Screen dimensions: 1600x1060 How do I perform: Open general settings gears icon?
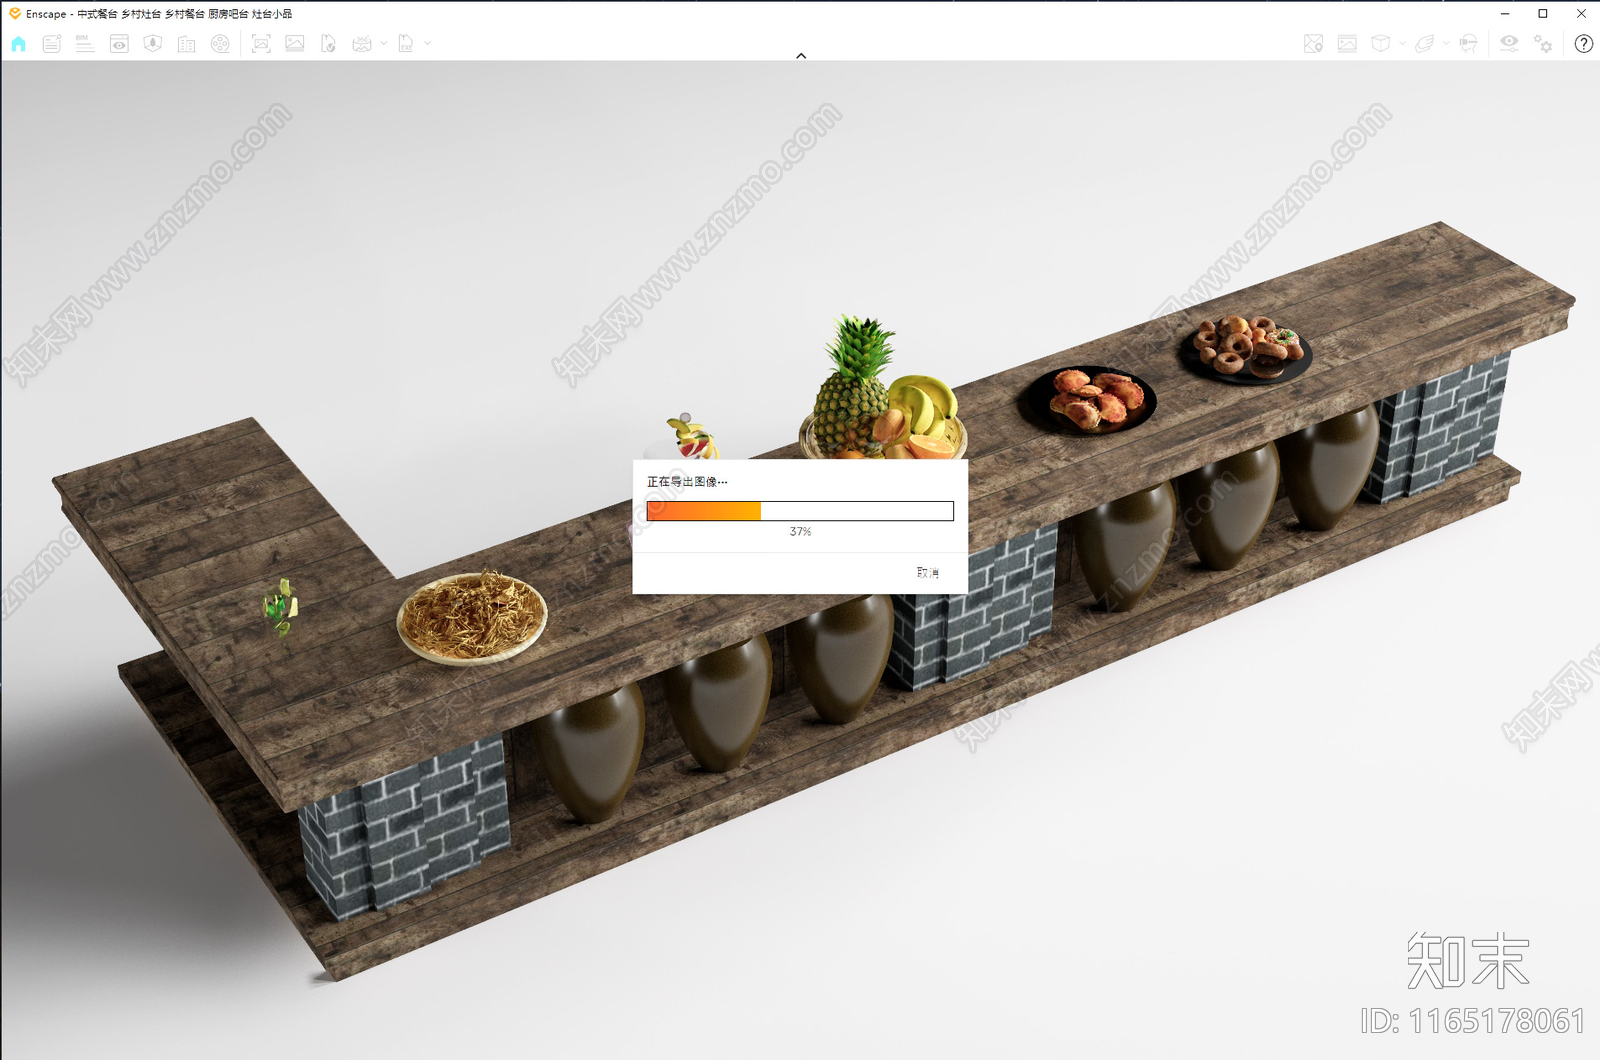pos(1543,43)
